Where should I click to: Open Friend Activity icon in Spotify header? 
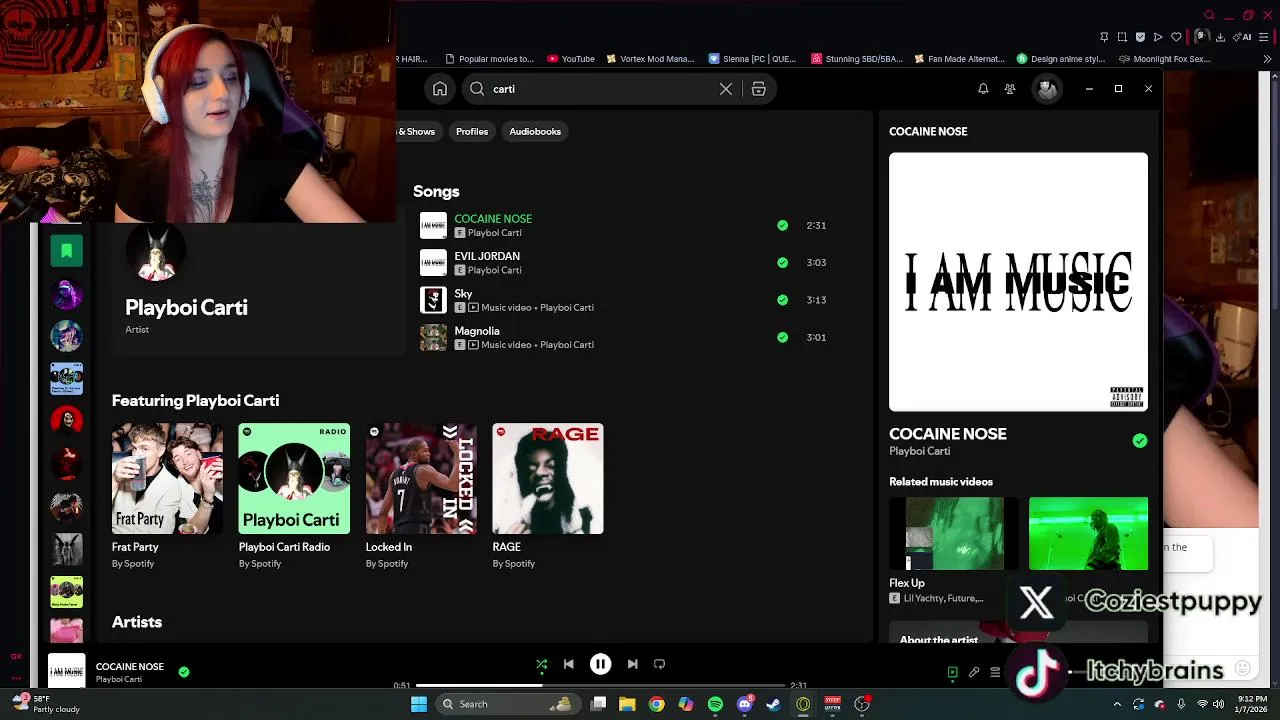1010,89
